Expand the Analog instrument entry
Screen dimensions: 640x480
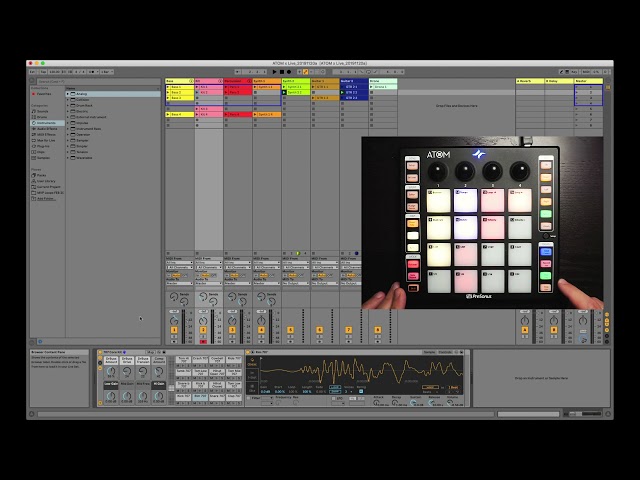[68, 94]
